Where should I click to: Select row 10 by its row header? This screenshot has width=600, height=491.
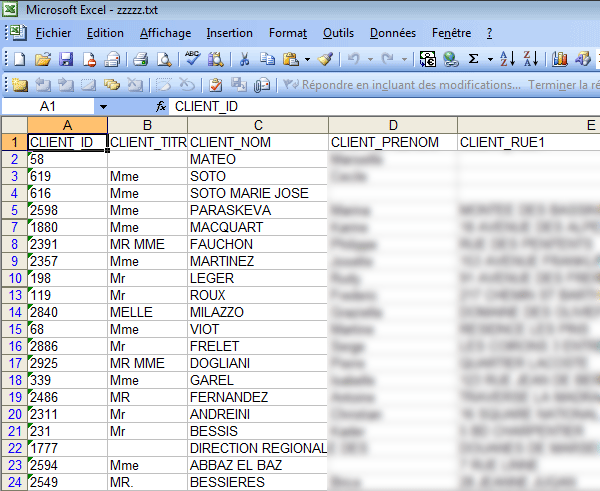point(14,278)
